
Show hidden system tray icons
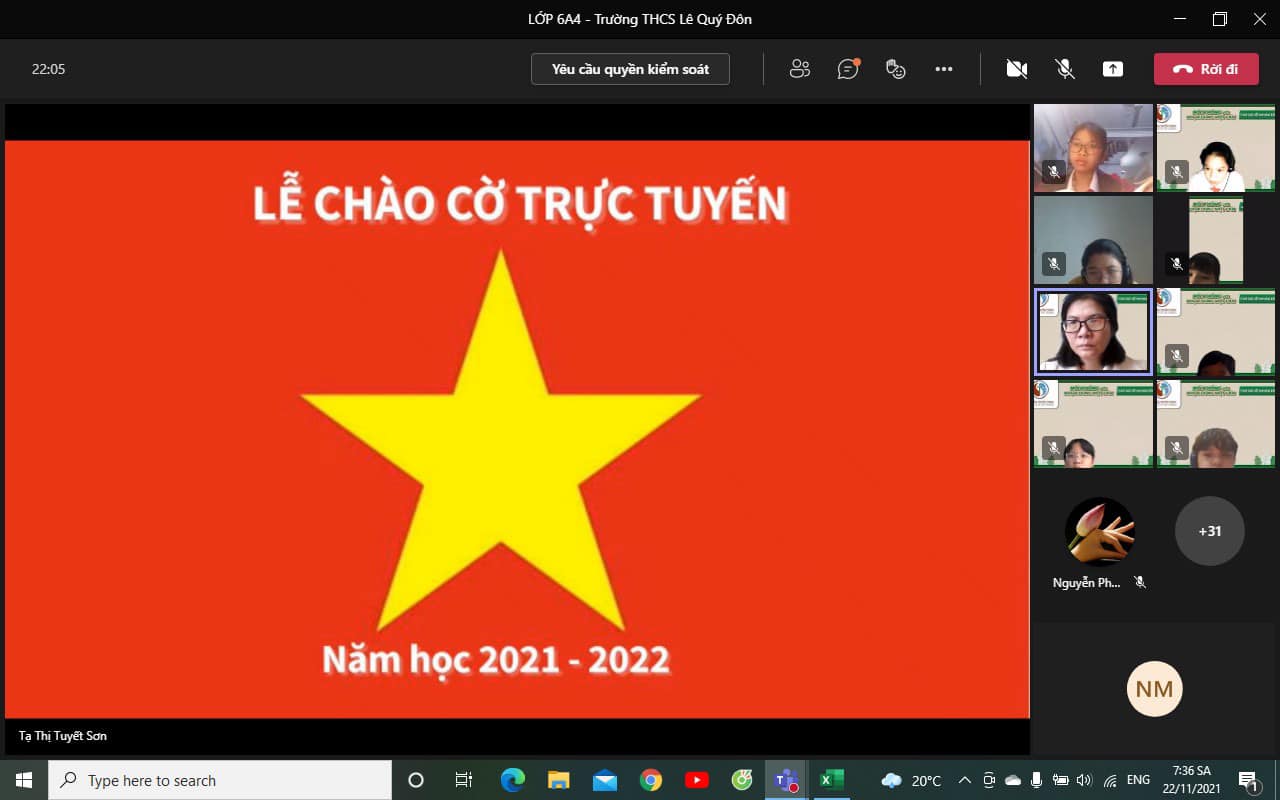pos(964,780)
